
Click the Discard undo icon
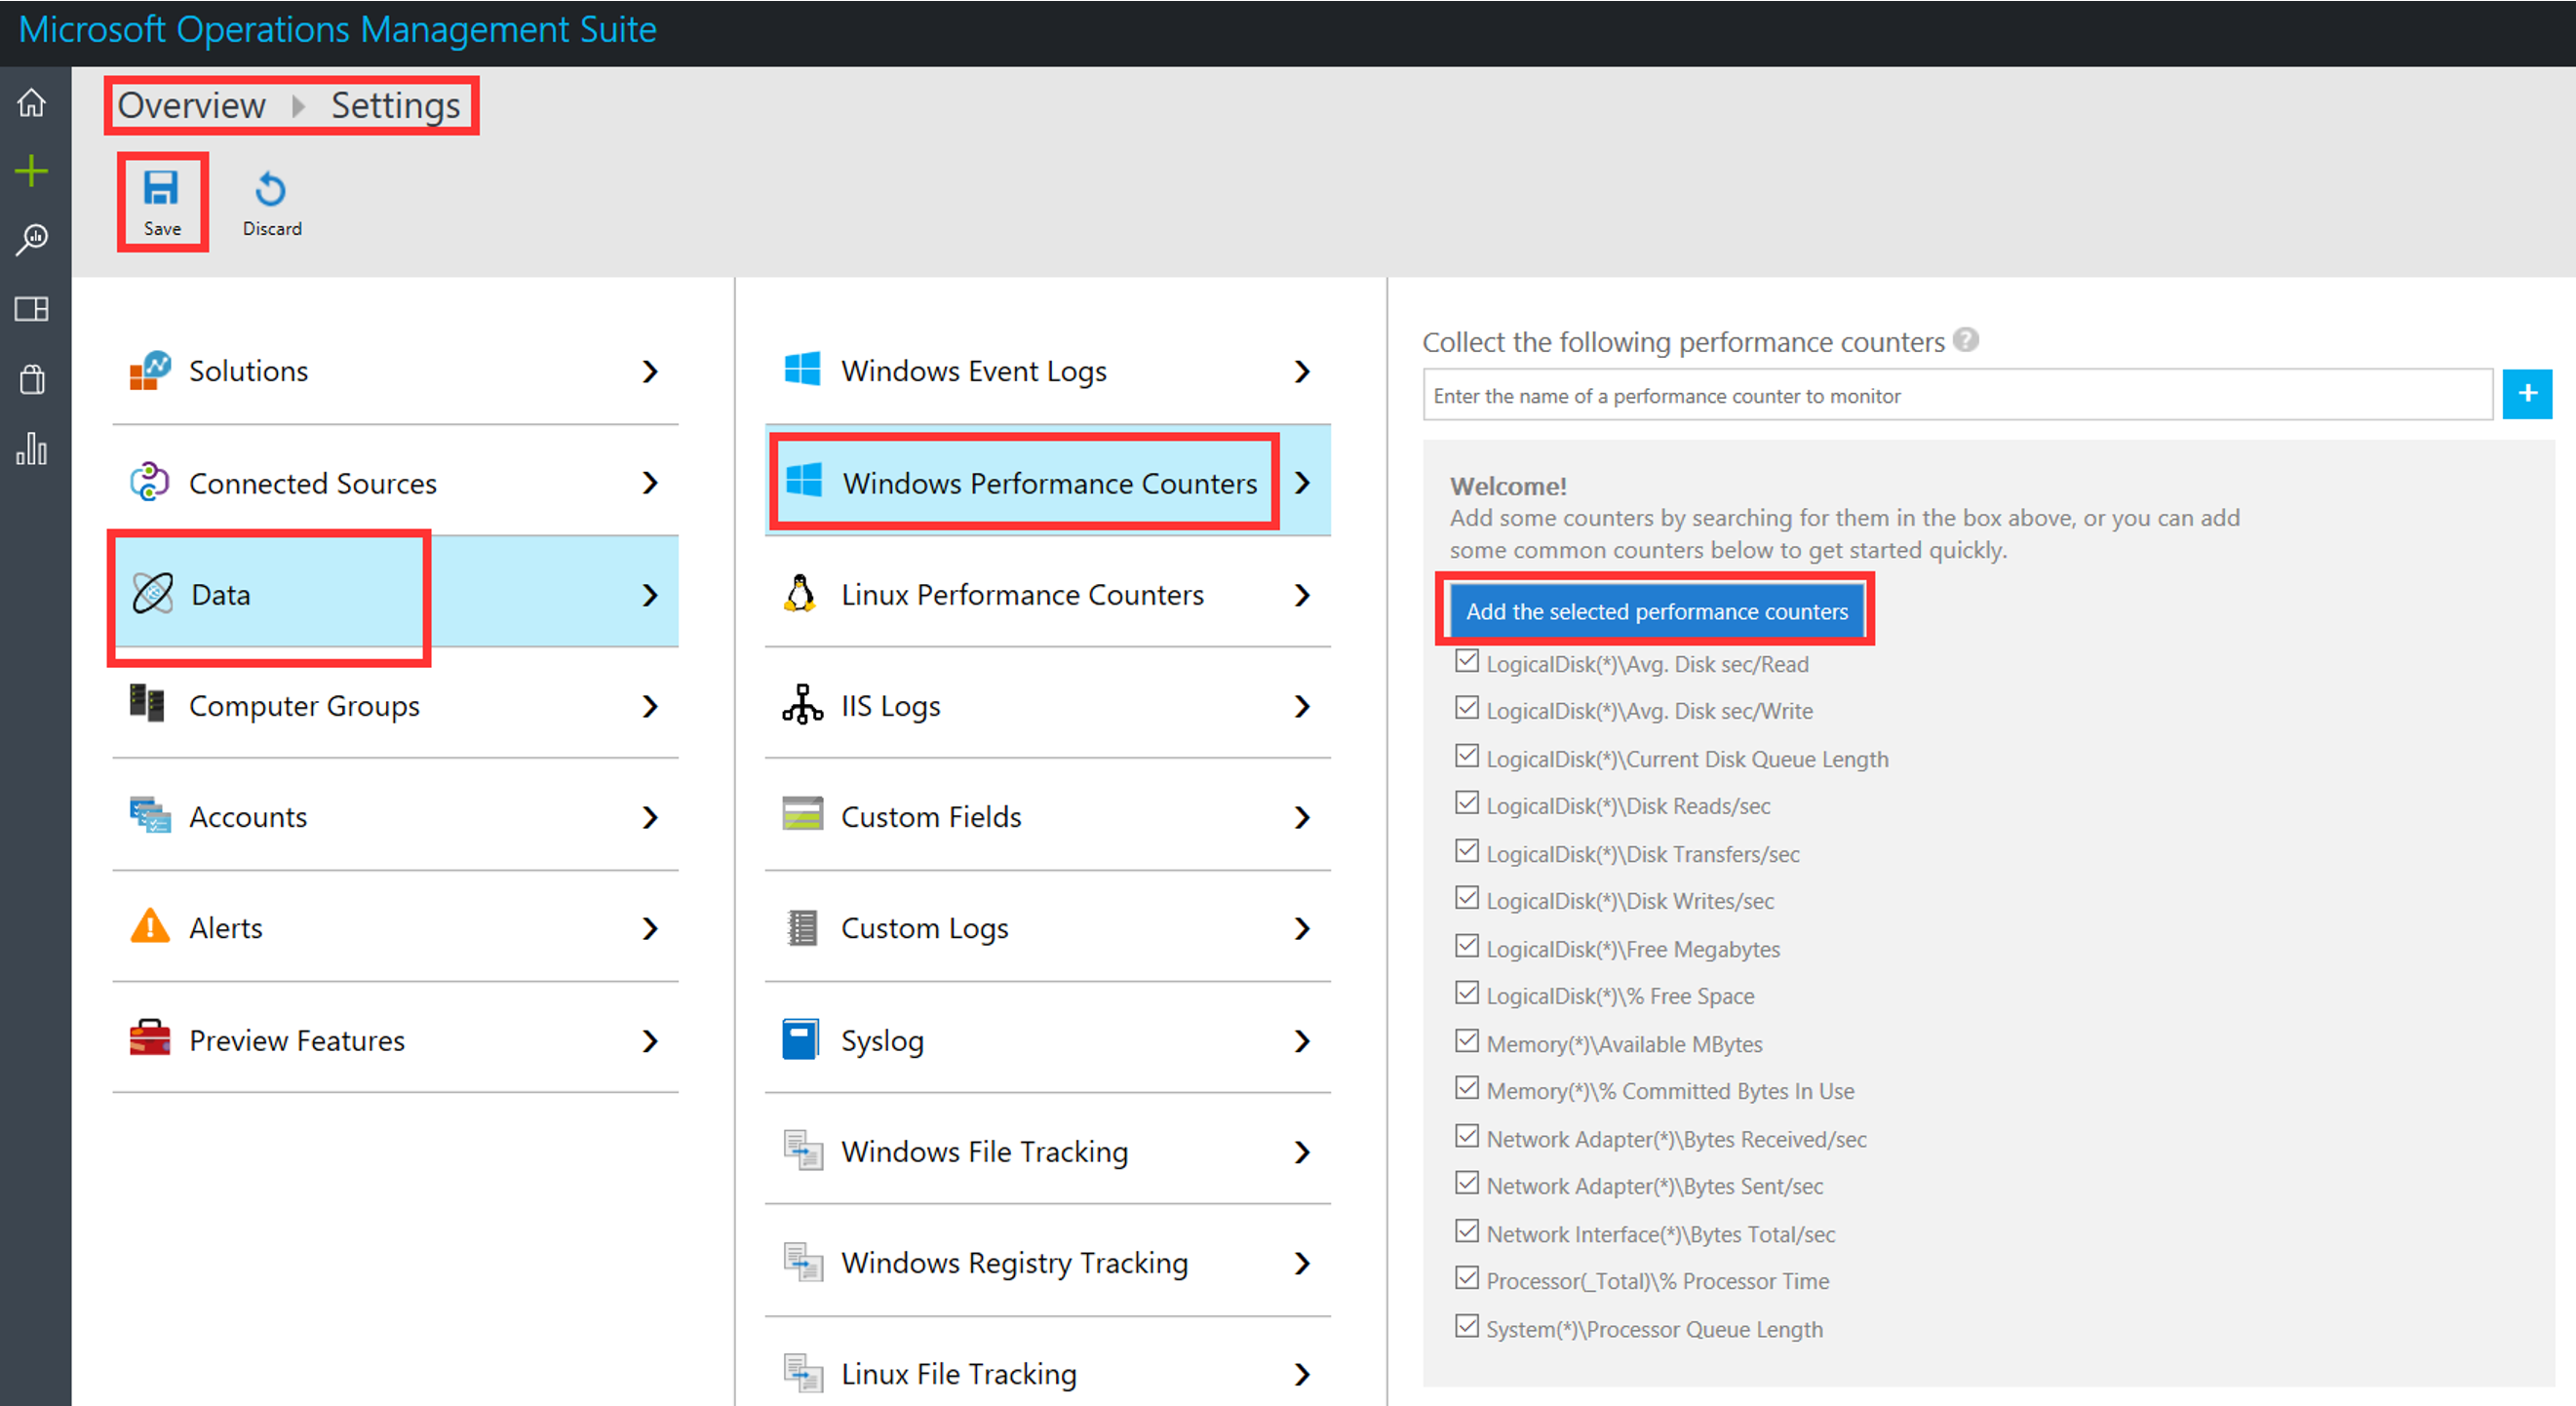click(x=271, y=189)
